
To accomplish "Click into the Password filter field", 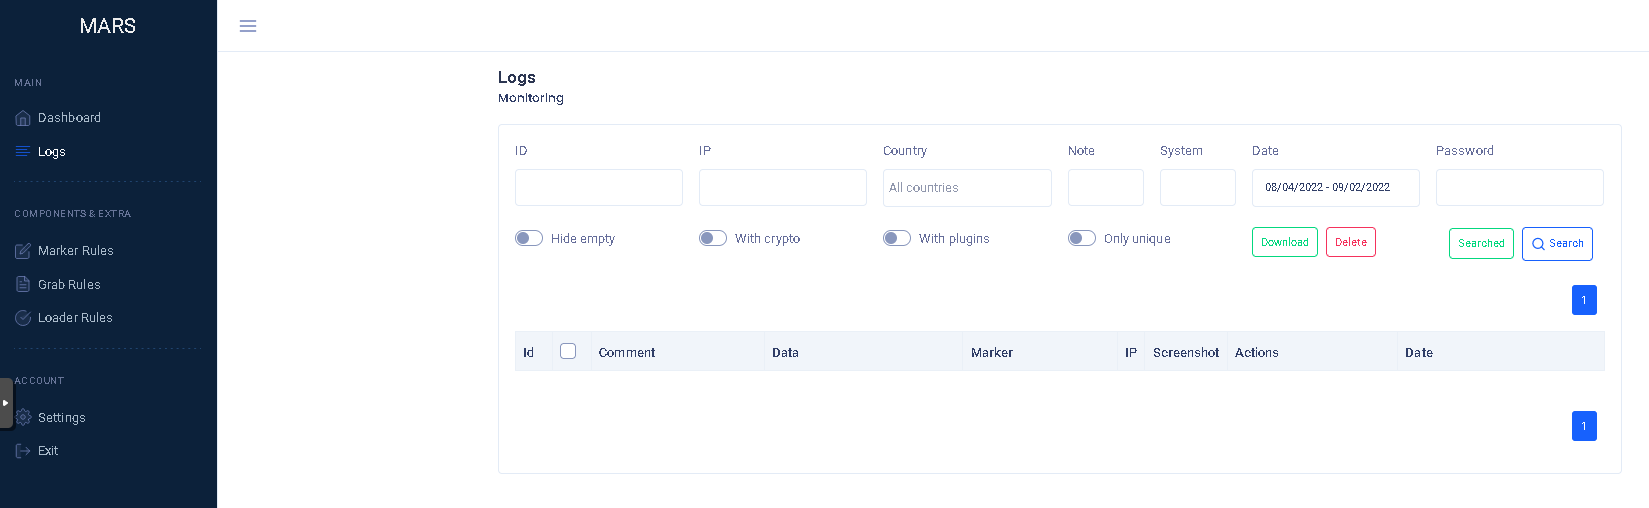I will click(1519, 188).
